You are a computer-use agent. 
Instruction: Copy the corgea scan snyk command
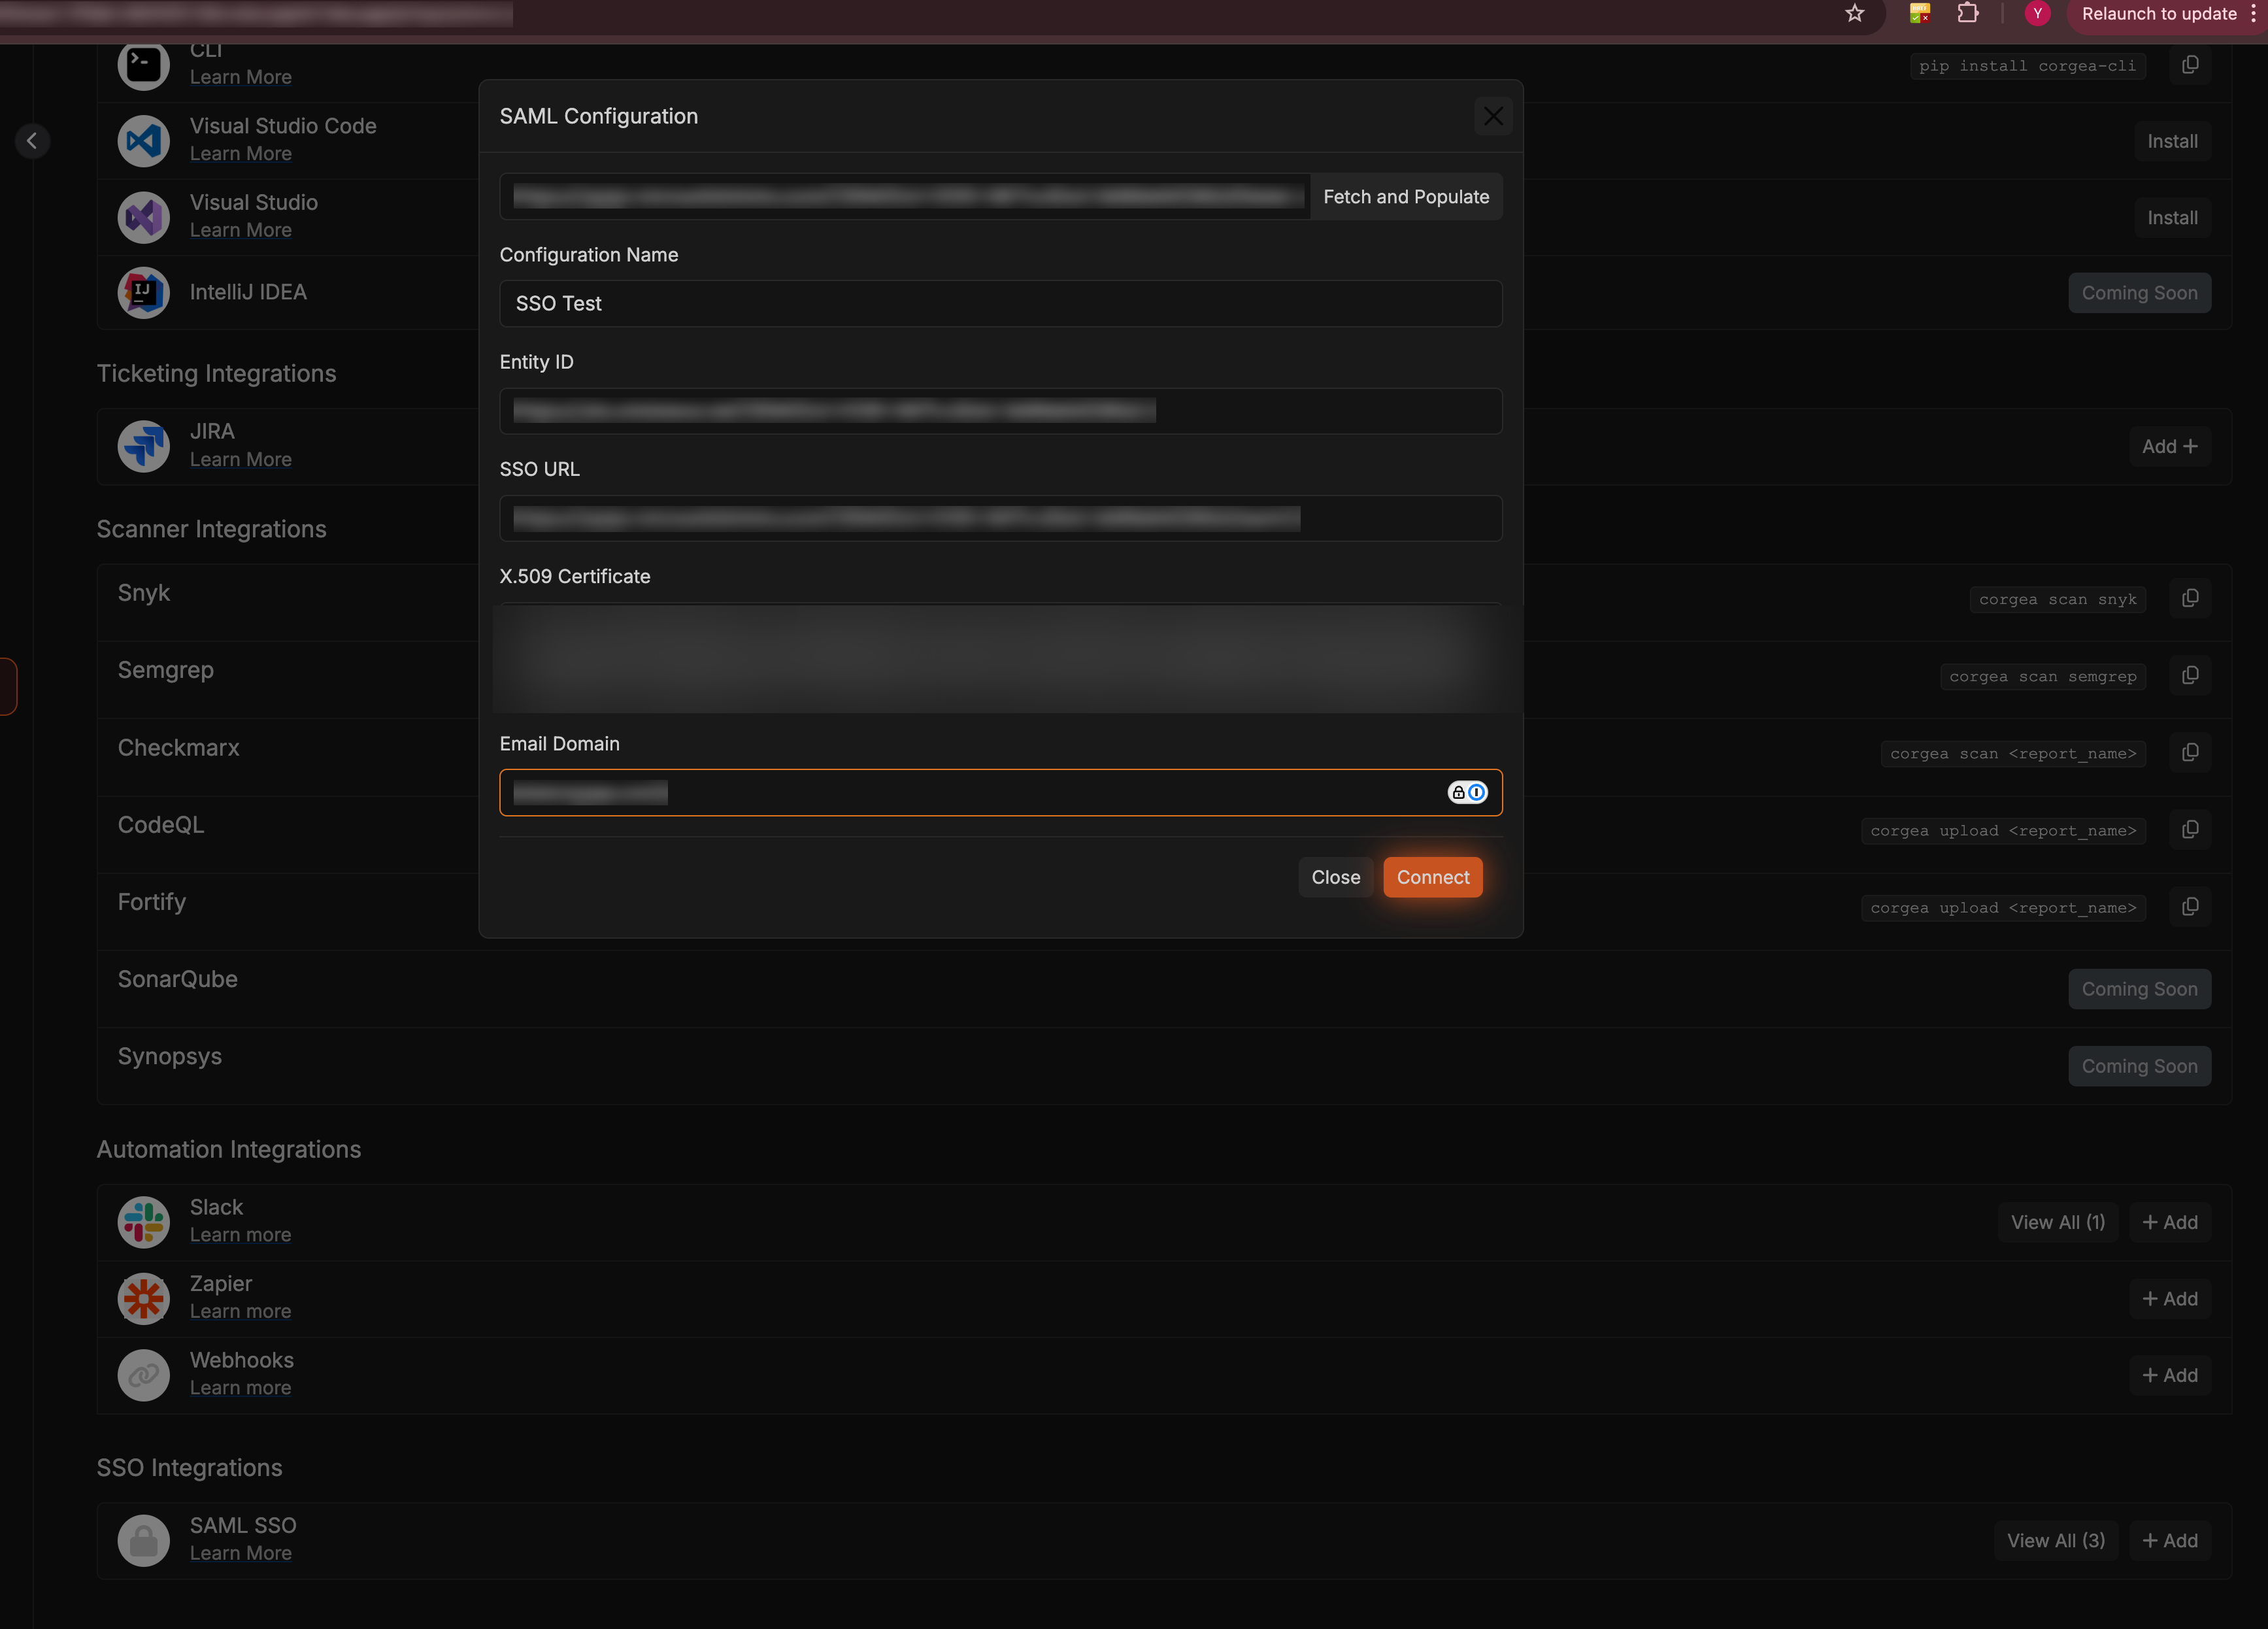click(2189, 598)
